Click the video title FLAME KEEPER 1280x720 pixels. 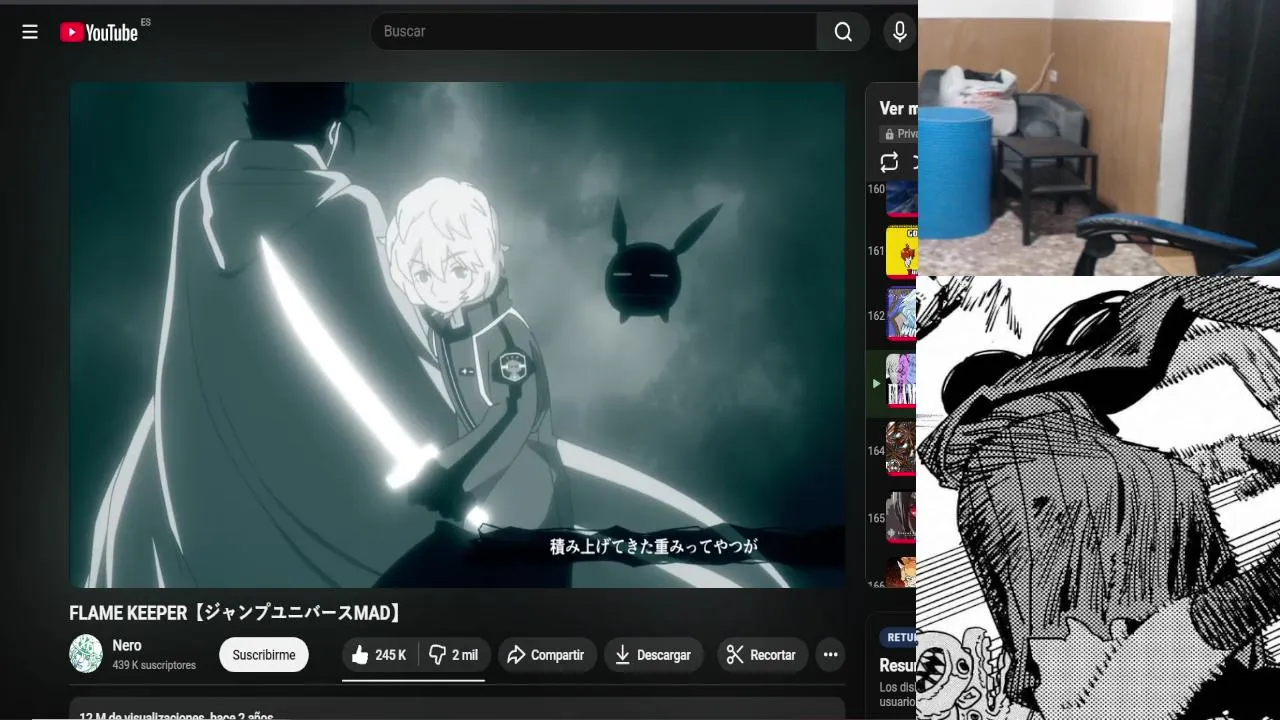pyautogui.click(x=237, y=613)
